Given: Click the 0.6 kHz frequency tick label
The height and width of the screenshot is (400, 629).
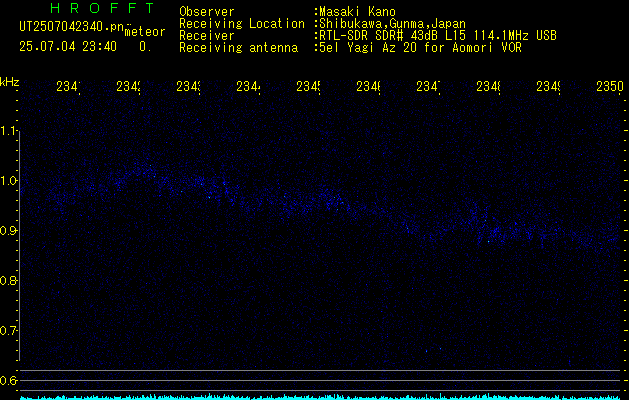Looking at the screenshot, I should click(9, 380).
